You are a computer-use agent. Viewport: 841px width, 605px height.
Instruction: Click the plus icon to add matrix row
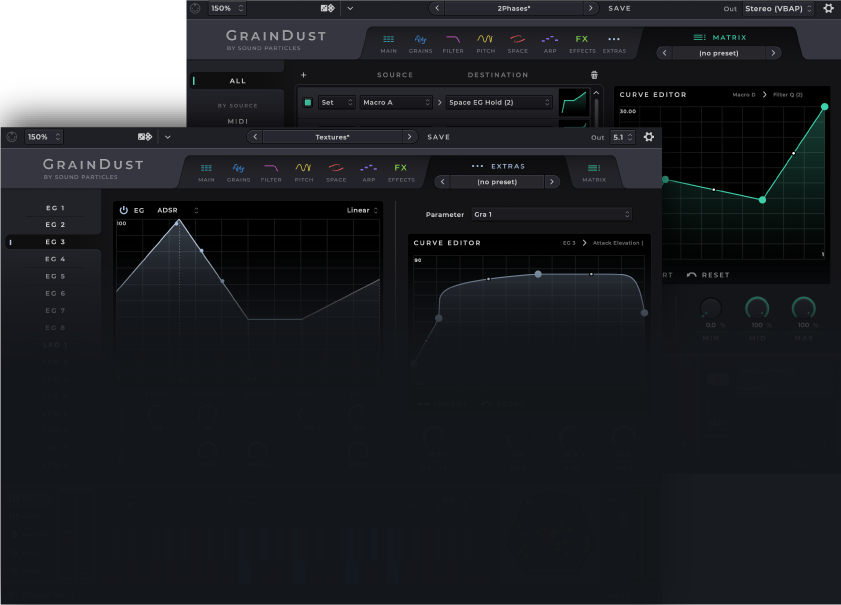(304, 75)
